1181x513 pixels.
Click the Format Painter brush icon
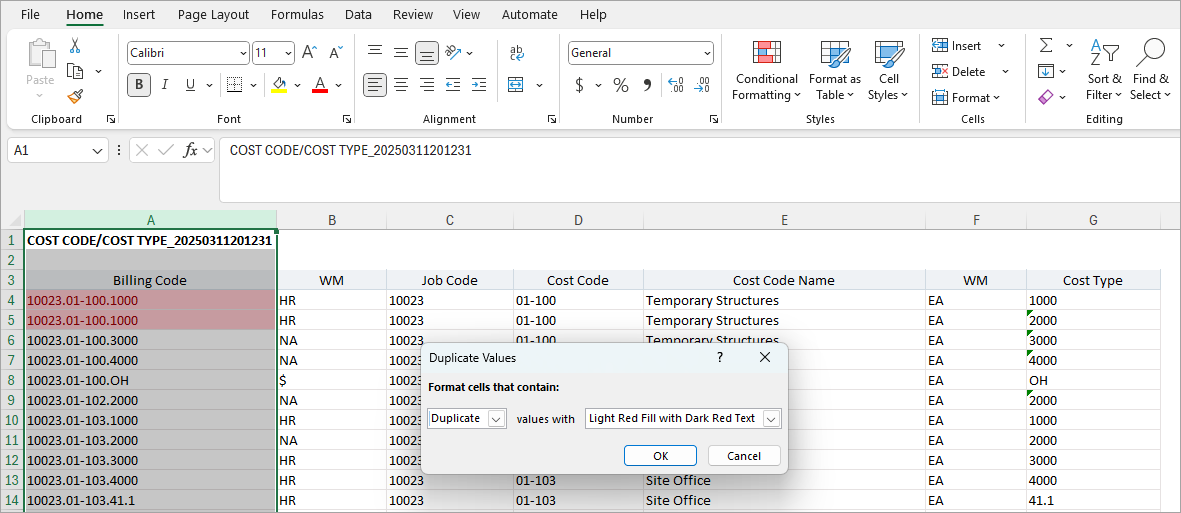(x=75, y=96)
